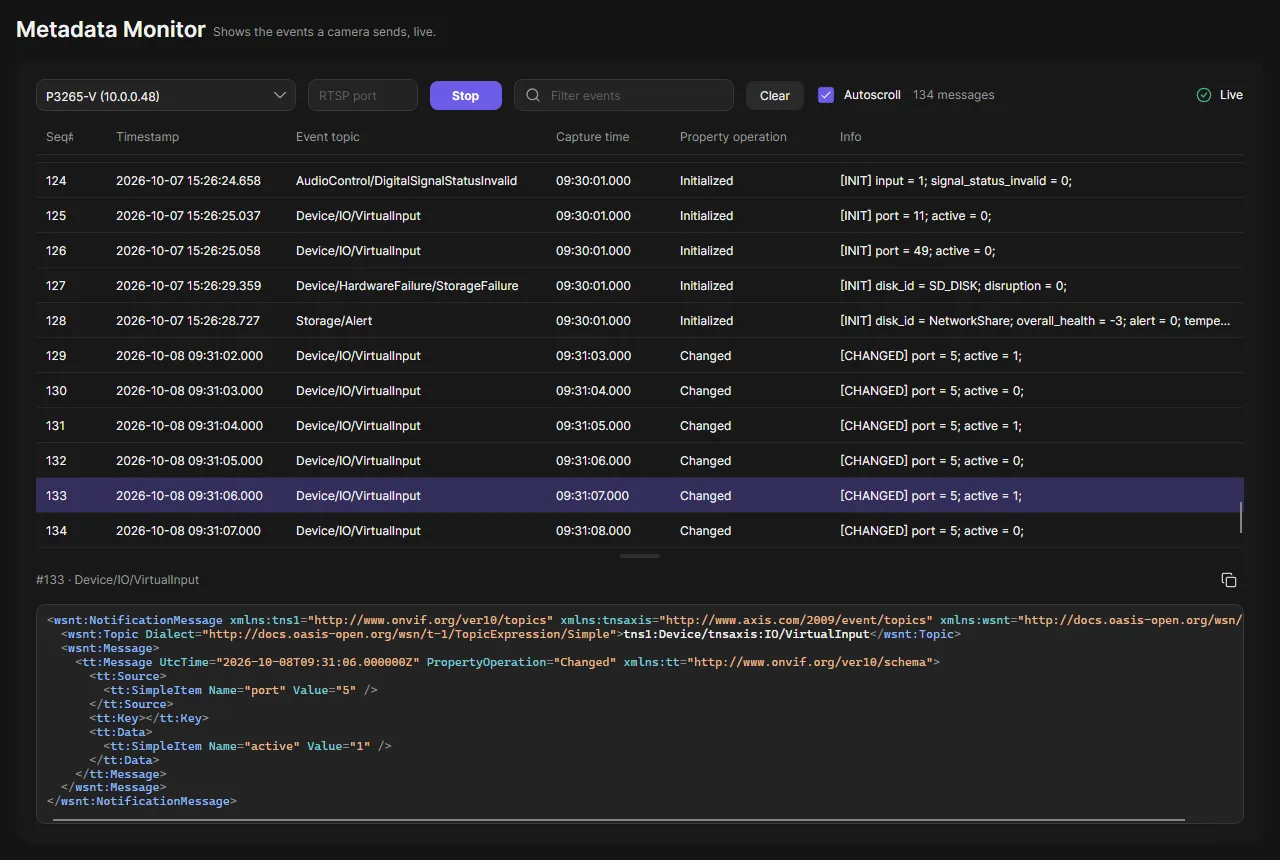Click the Live status check icon
The image size is (1280, 860).
pos(1204,95)
